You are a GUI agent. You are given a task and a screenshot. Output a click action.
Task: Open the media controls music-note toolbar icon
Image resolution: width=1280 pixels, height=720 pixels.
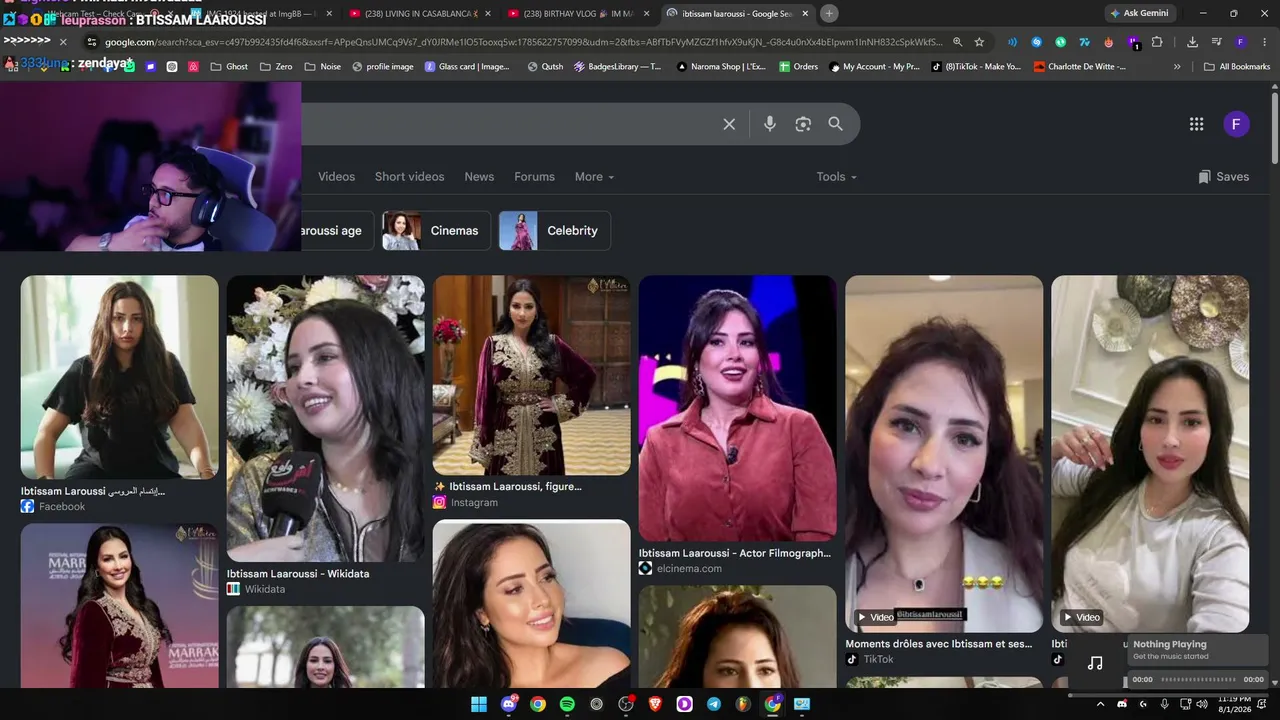1216,42
